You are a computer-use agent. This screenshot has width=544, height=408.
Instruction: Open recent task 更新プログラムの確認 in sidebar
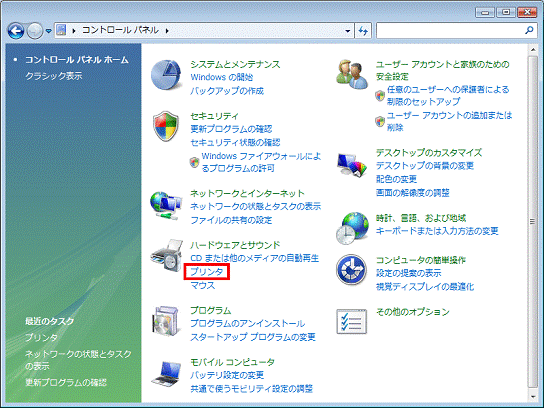coord(66,382)
